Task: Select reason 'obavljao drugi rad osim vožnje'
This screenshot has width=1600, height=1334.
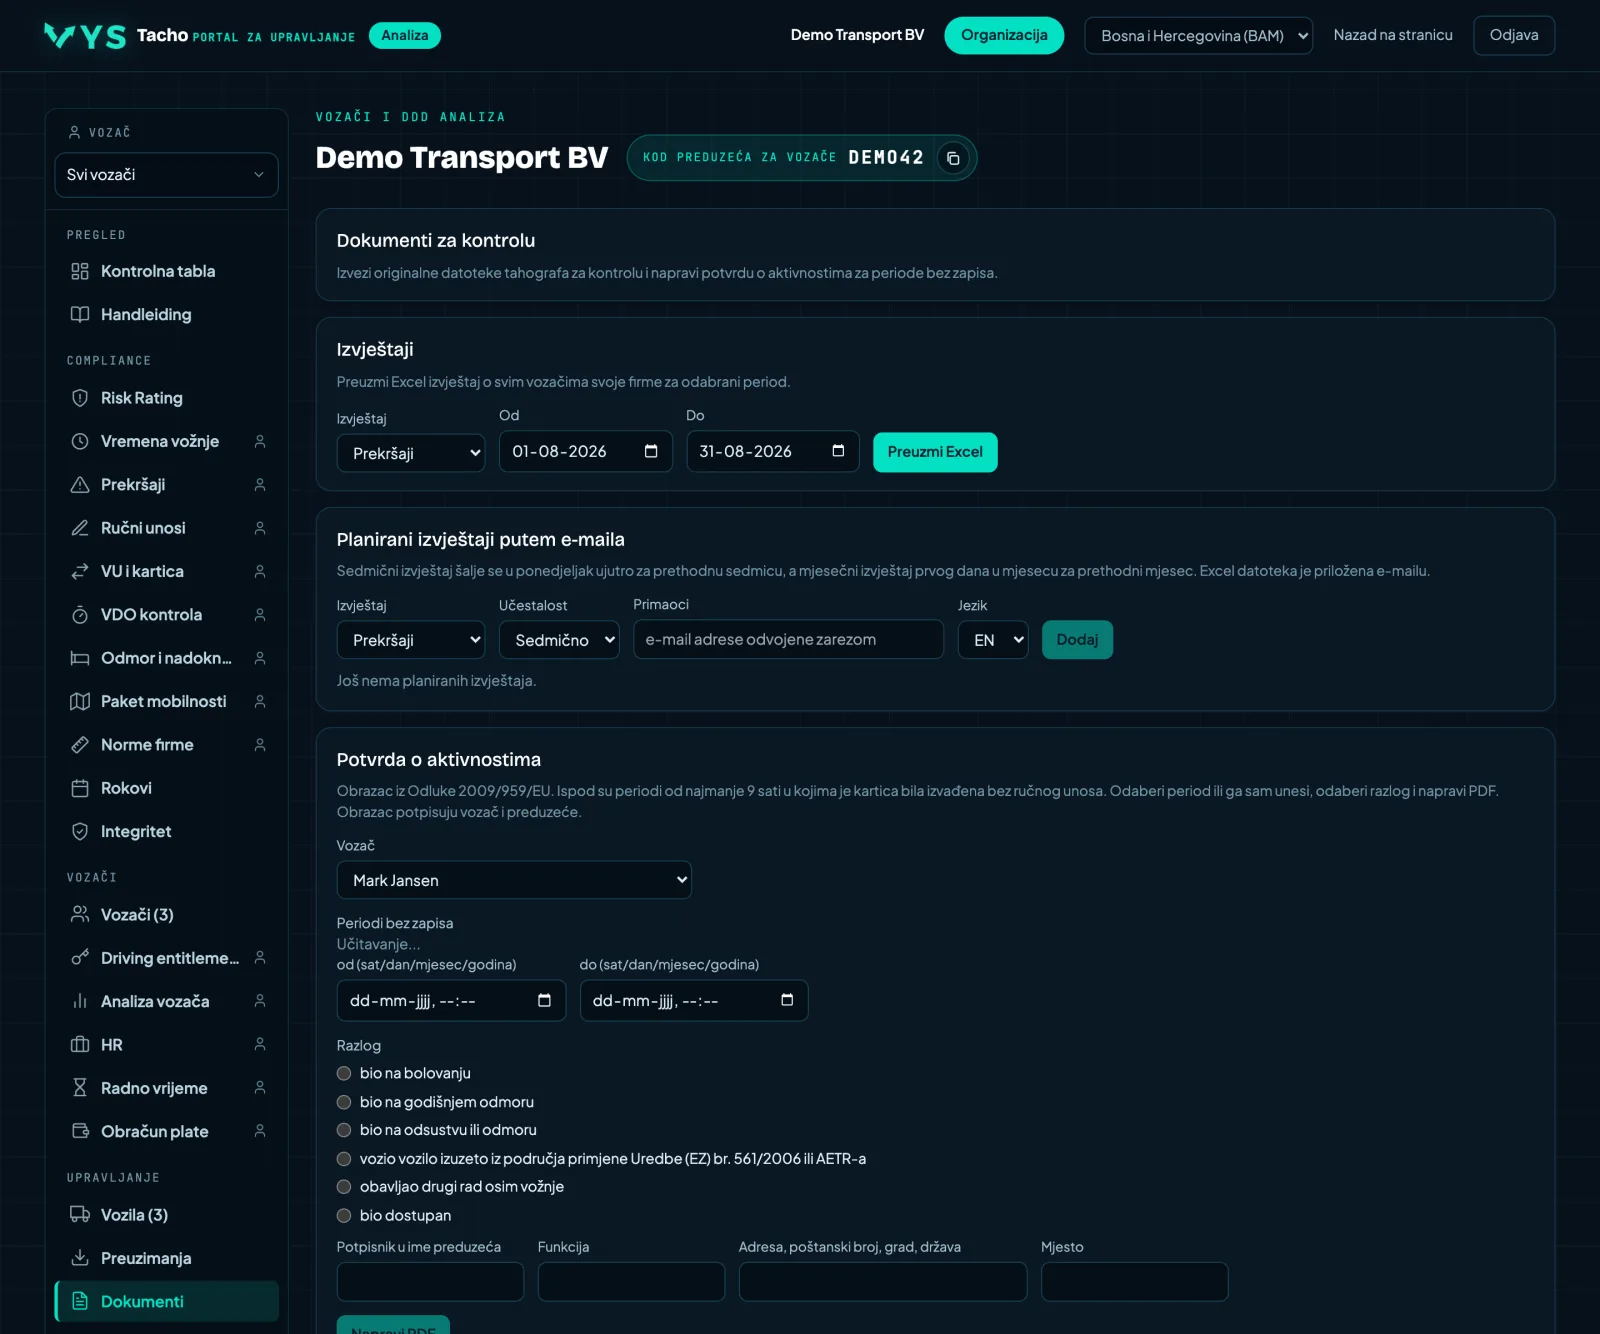Action: [344, 1187]
